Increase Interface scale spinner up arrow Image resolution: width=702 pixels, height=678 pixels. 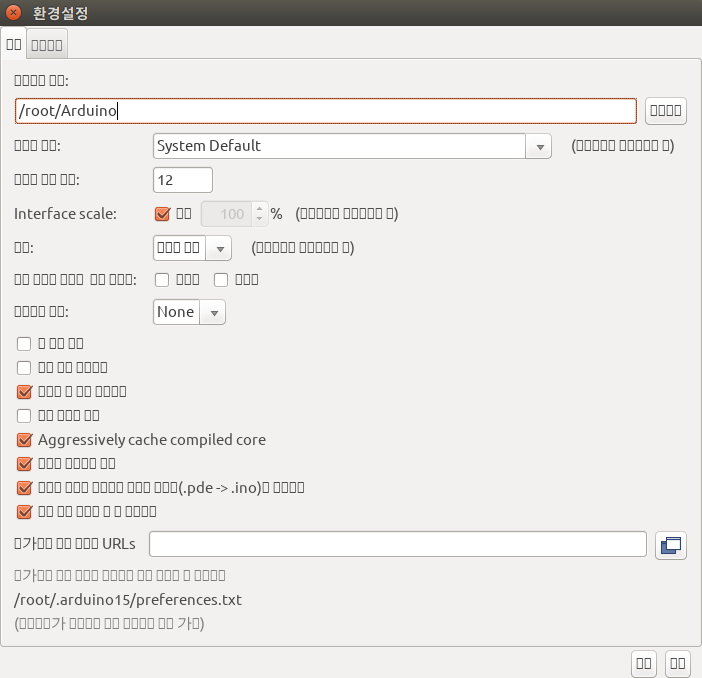point(259,209)
